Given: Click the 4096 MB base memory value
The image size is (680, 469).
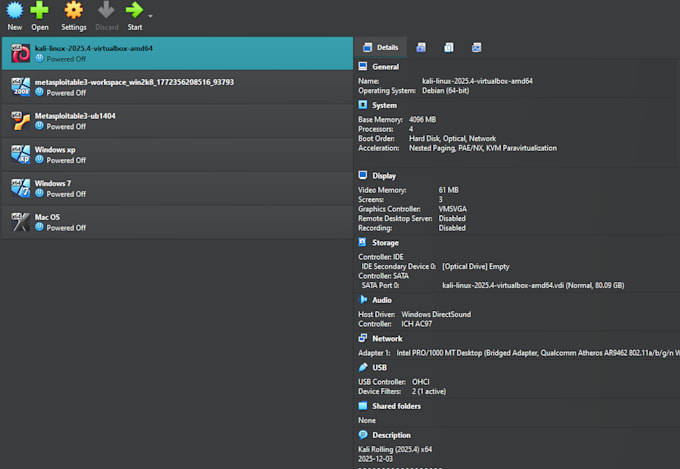Looking at the screenshot, I should click(422, 120).
